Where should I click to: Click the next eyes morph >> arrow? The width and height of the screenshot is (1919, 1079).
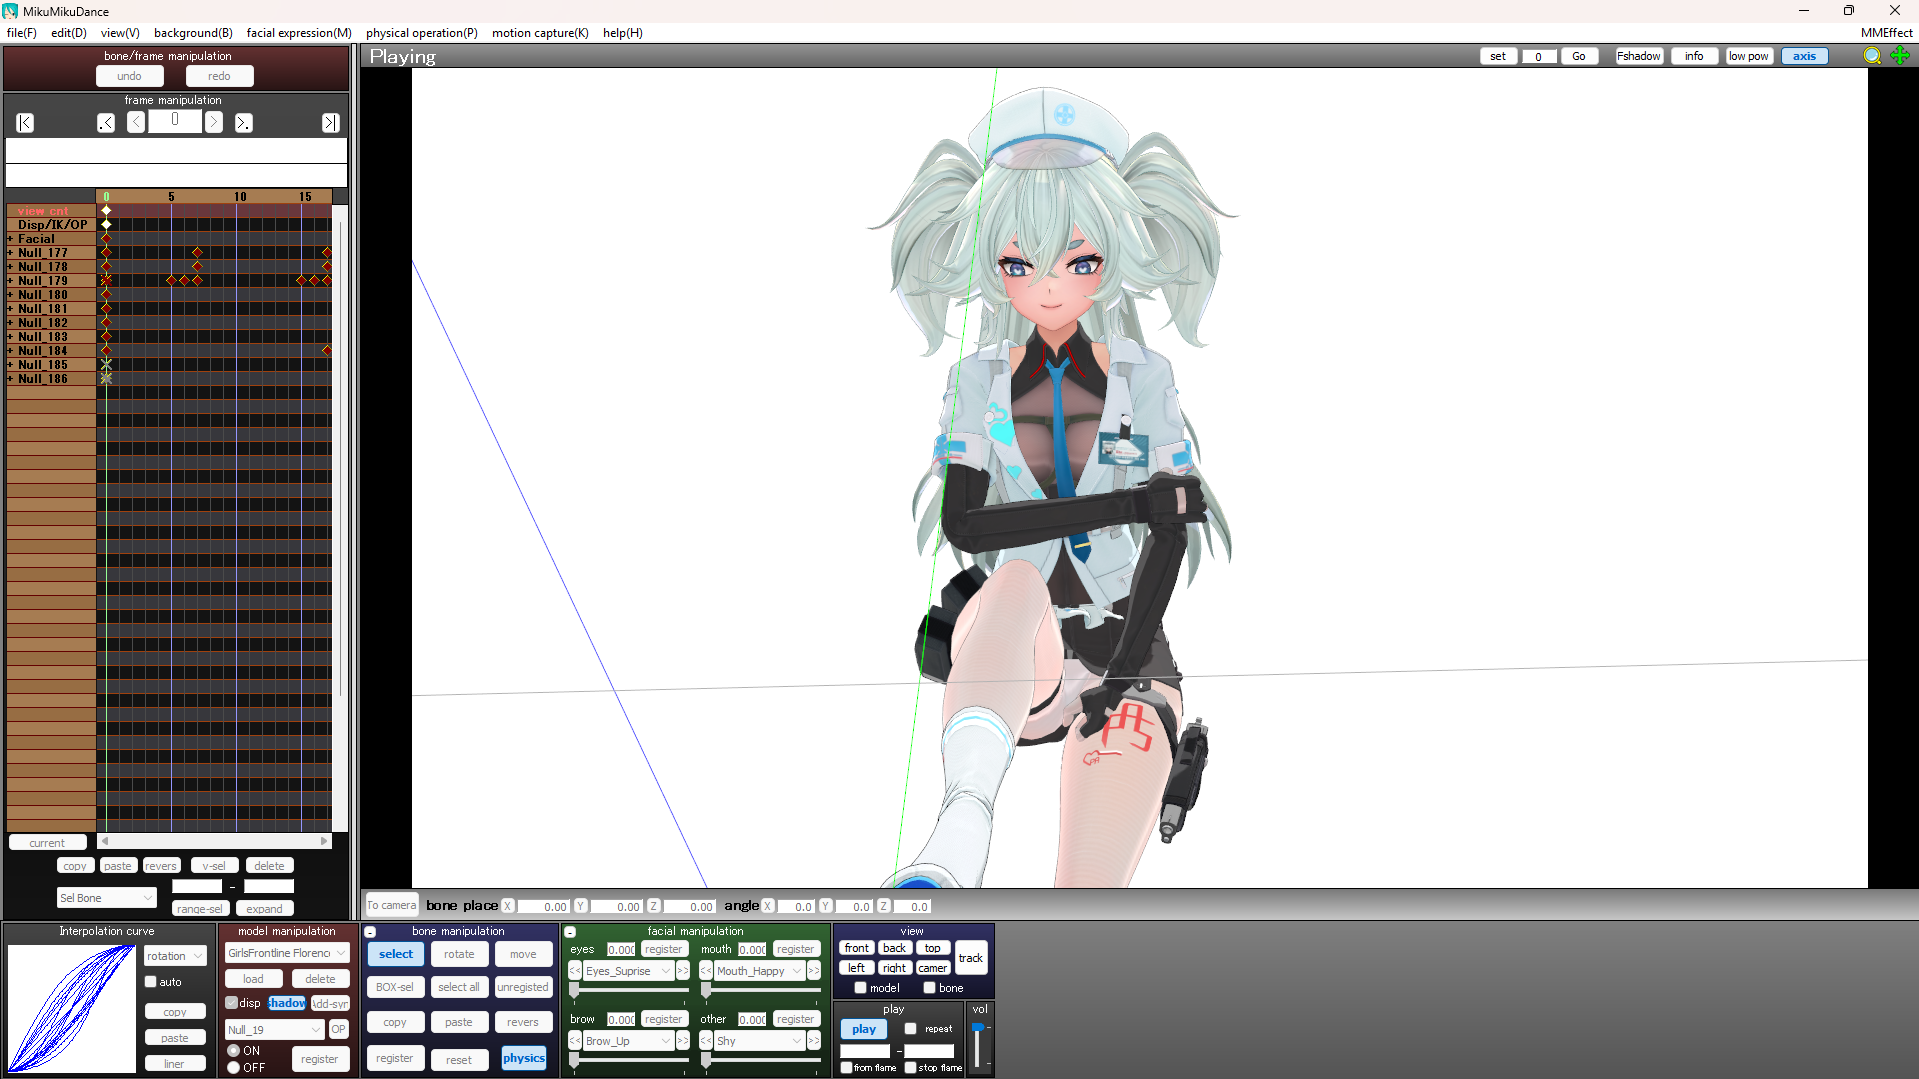pyautogui.click(x=683, y=971)
